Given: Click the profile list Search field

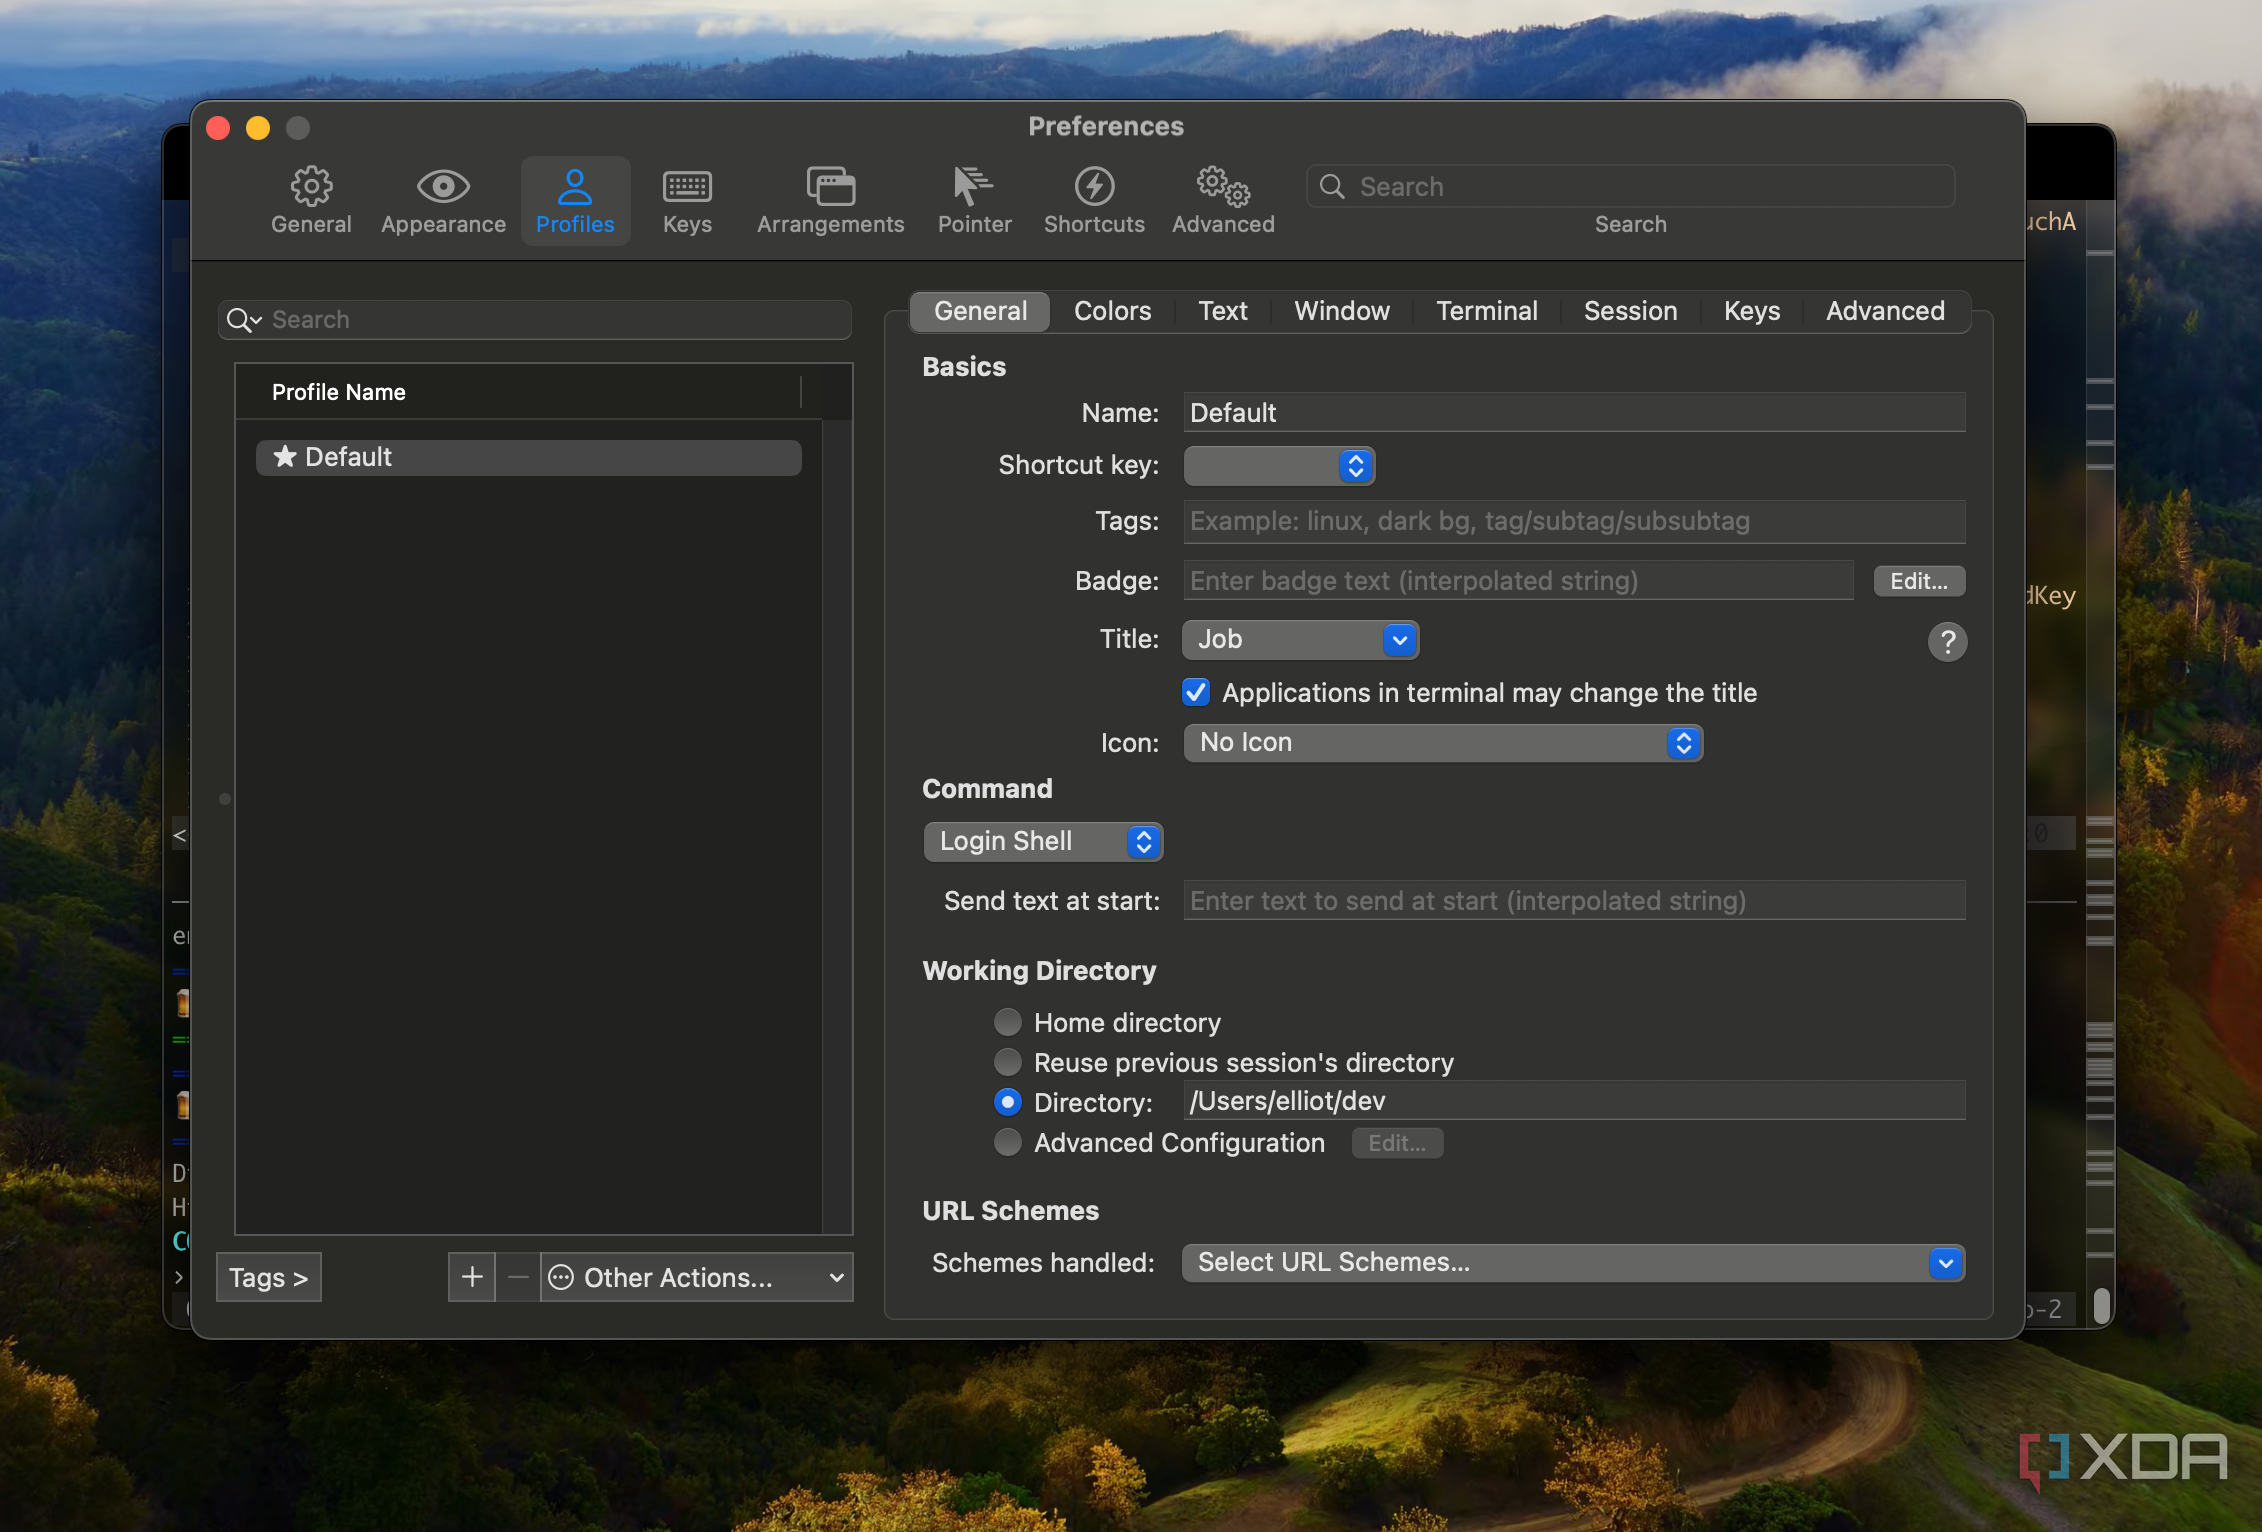Looking at the screenshot, I should [x=535, y=320].
